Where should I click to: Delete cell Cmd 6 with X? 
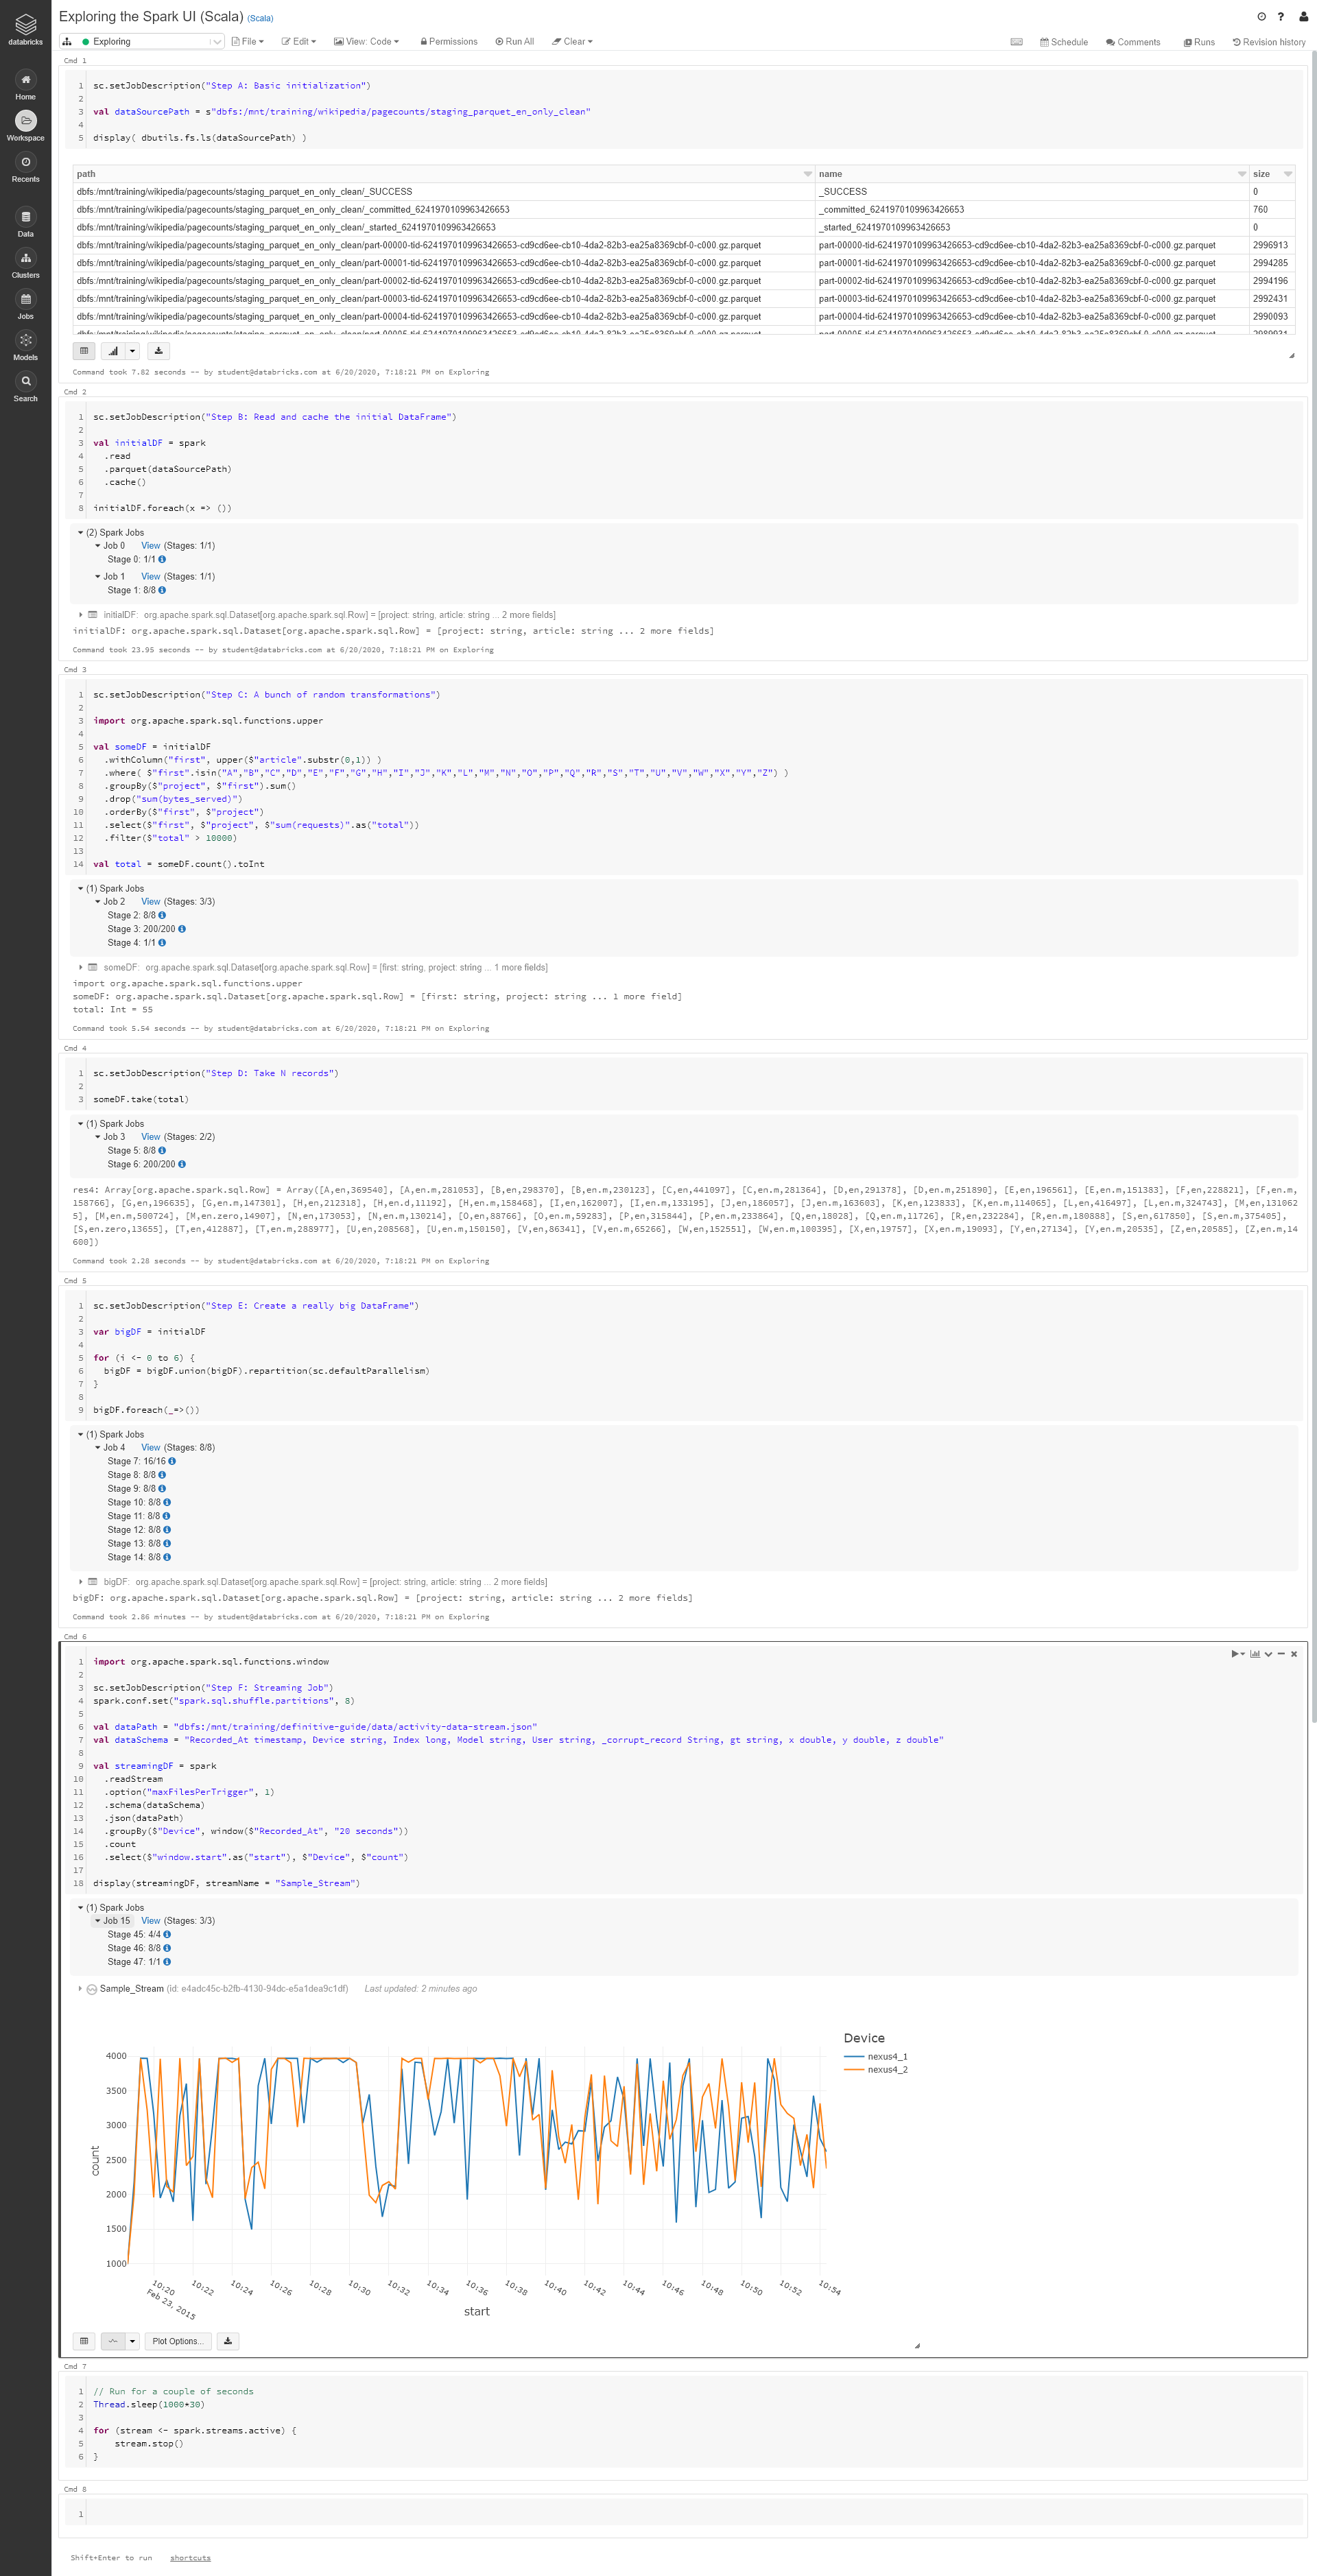(x=1294, y=1654)
